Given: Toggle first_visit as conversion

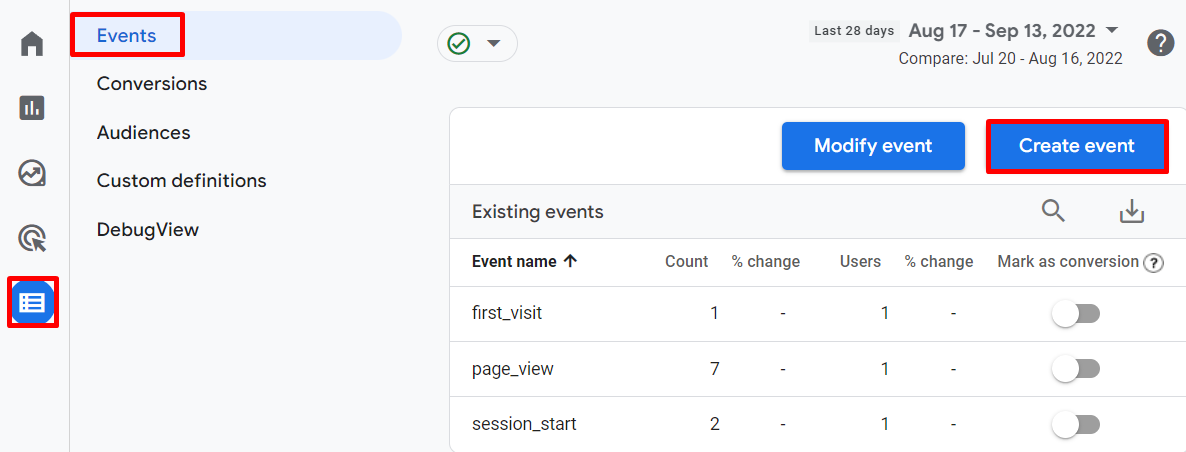Looking at the screenshot, I should point(1076,314).
